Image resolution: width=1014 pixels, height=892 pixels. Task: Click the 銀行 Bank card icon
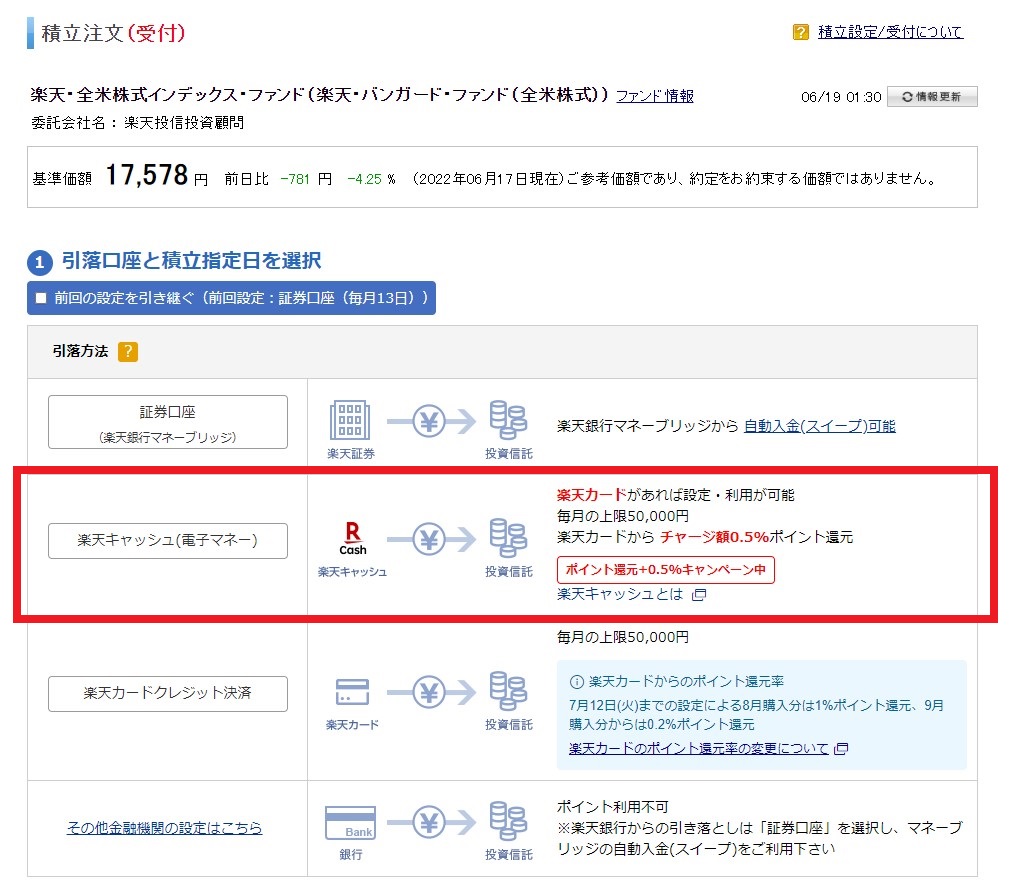click(x=350, y=823)
